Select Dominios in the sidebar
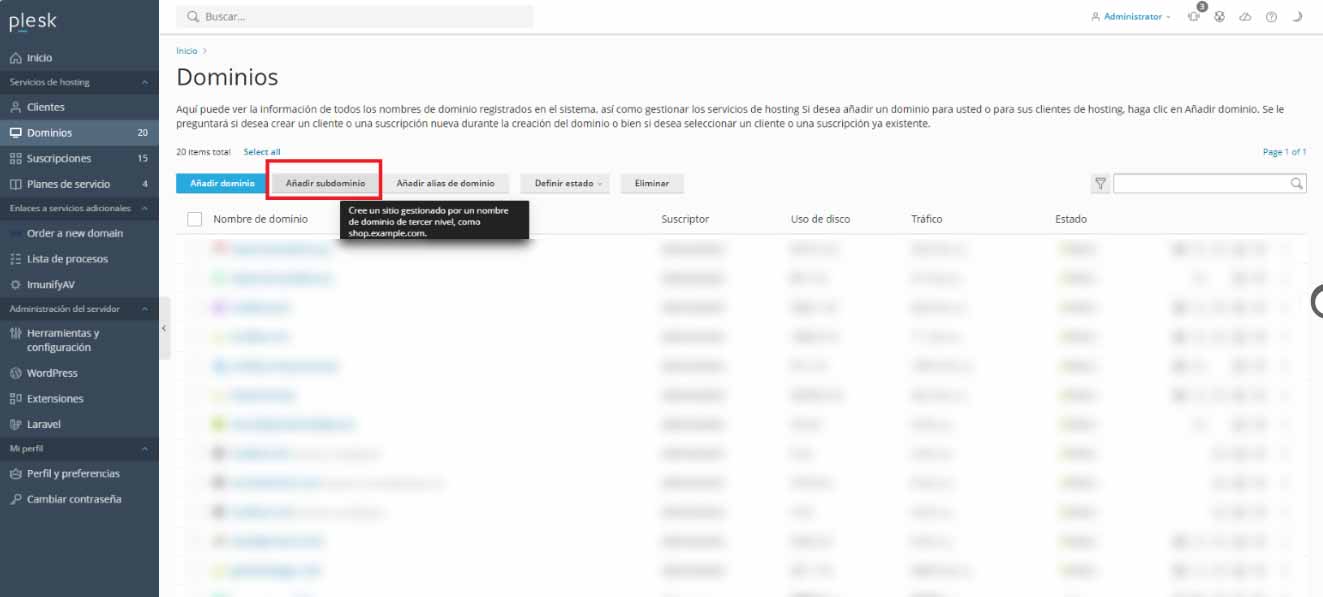Image resolution: width=1323 pixels, height=597 pixels. [79, 133]
